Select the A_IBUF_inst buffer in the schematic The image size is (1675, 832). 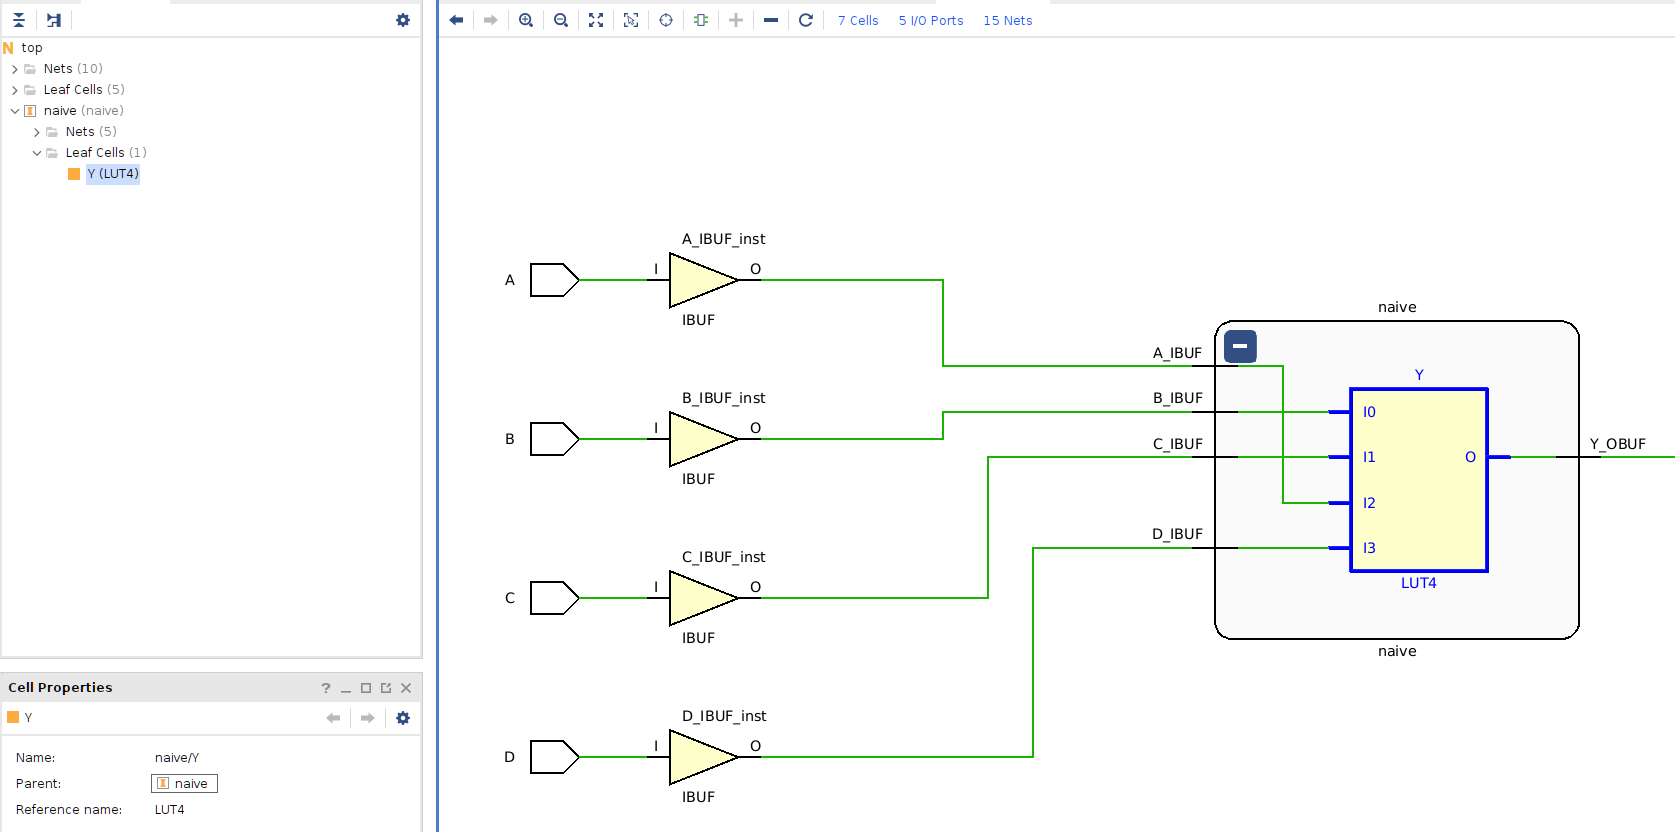pos(702,280)
